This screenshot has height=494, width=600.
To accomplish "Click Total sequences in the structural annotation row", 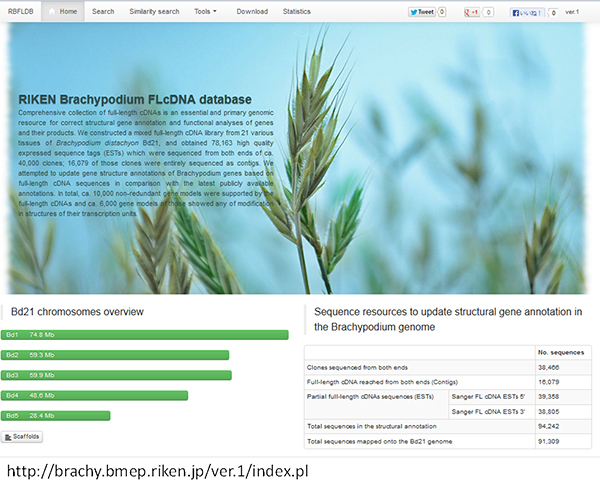I will (x=448, y=426).
